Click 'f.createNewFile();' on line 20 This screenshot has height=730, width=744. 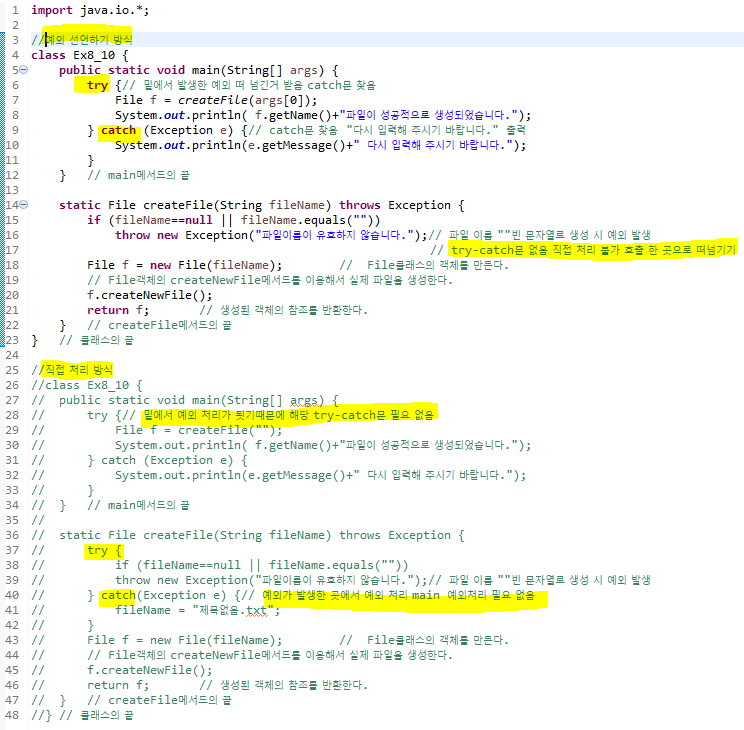(149, 295)
